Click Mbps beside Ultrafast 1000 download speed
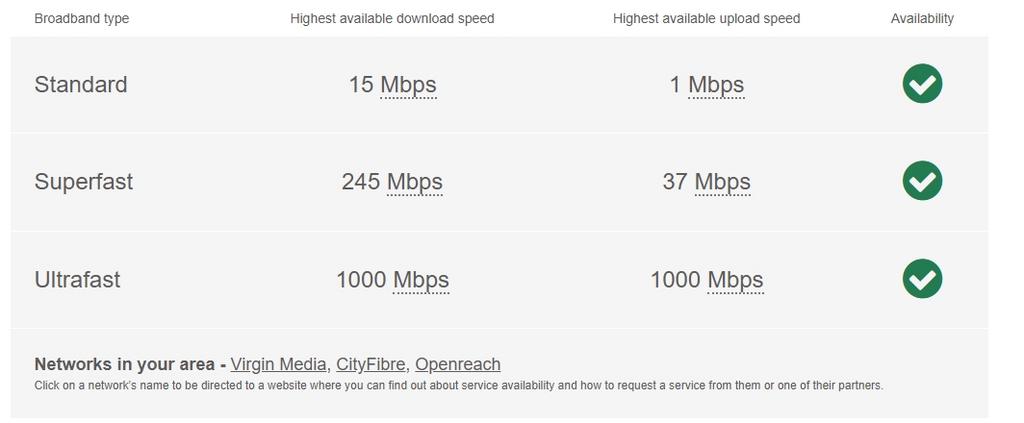 click(421, 280)
